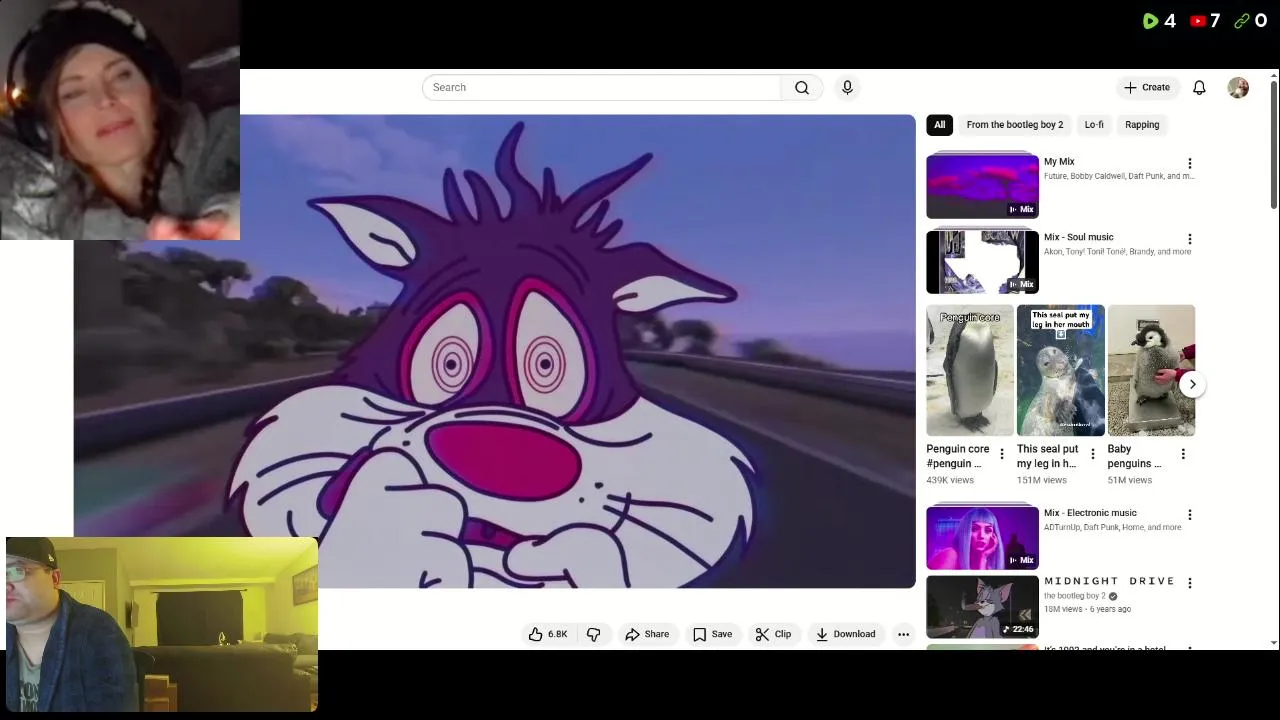The image size is (1280, 720).
Task: Open options for Baby penguins short
Action: (x=1183, y=454)
